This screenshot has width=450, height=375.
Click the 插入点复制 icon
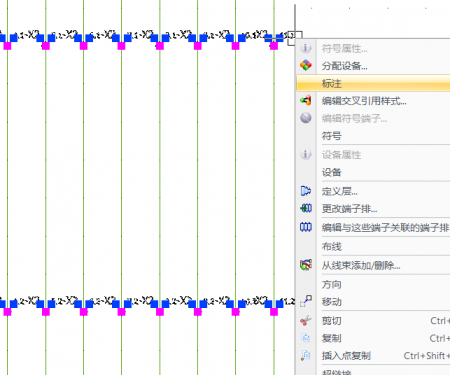[306, 355]
